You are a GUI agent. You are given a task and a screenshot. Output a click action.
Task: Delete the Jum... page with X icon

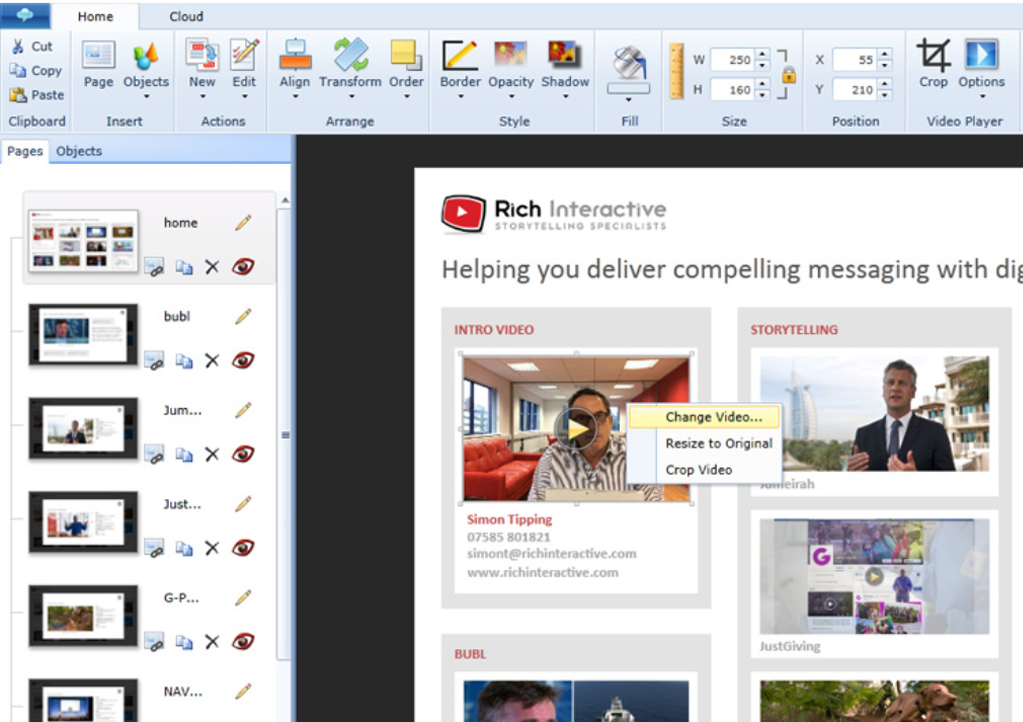pyautogui.click(x=212, y=455)
